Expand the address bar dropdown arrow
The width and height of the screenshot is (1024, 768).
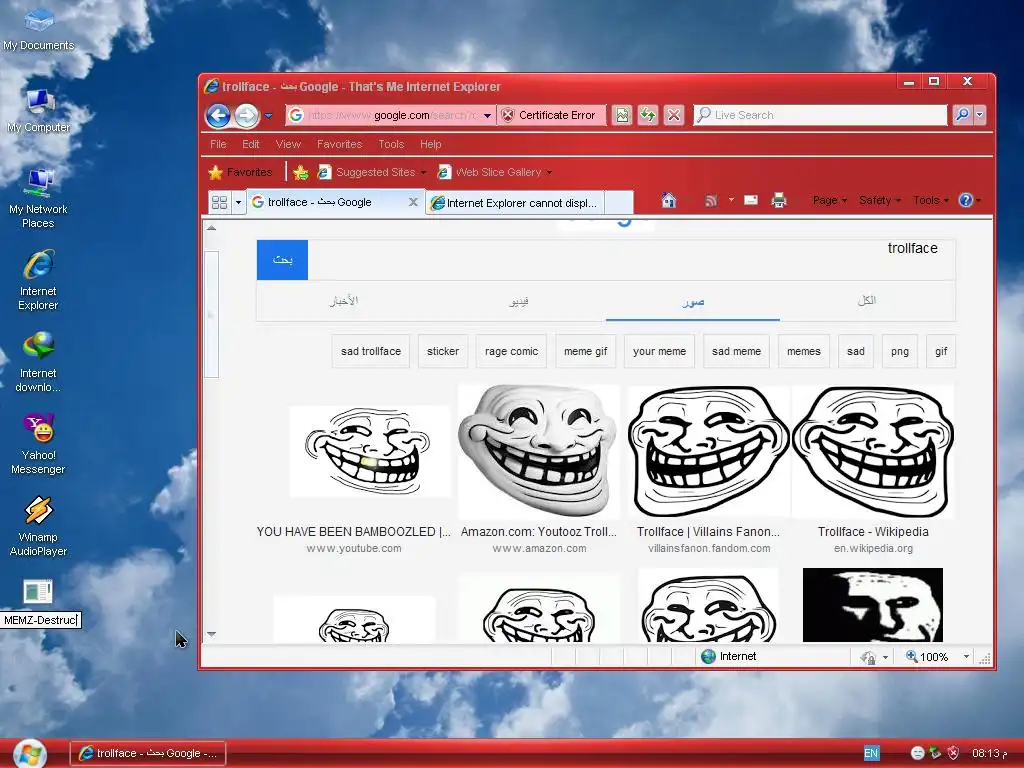tap(487, 116)
